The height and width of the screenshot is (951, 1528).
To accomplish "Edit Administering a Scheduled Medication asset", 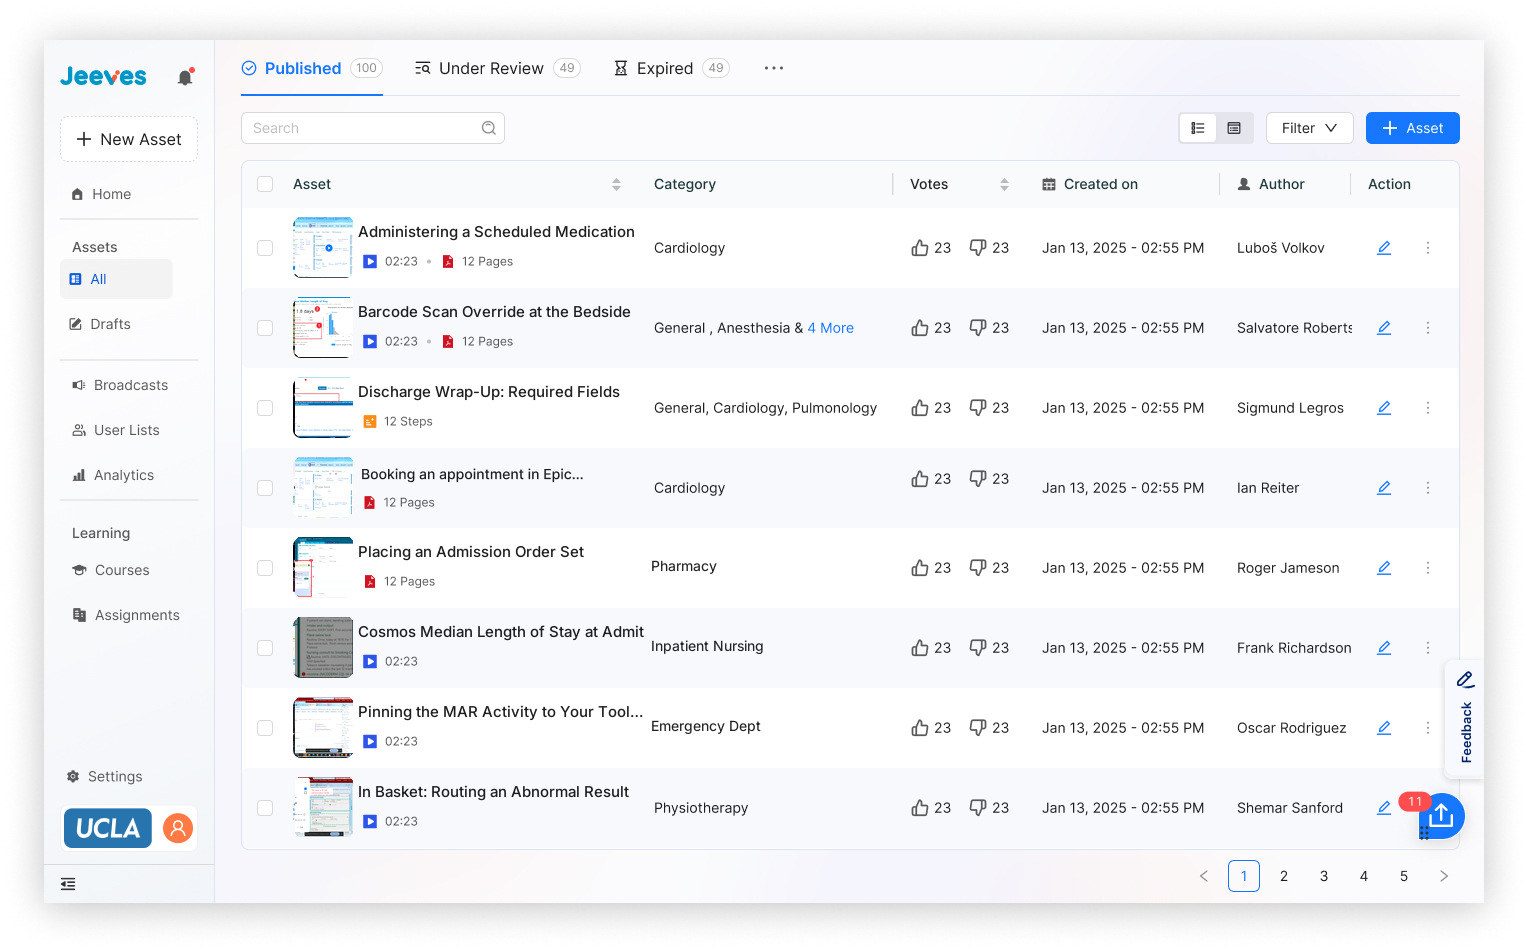I will [x=1384, y=248].
